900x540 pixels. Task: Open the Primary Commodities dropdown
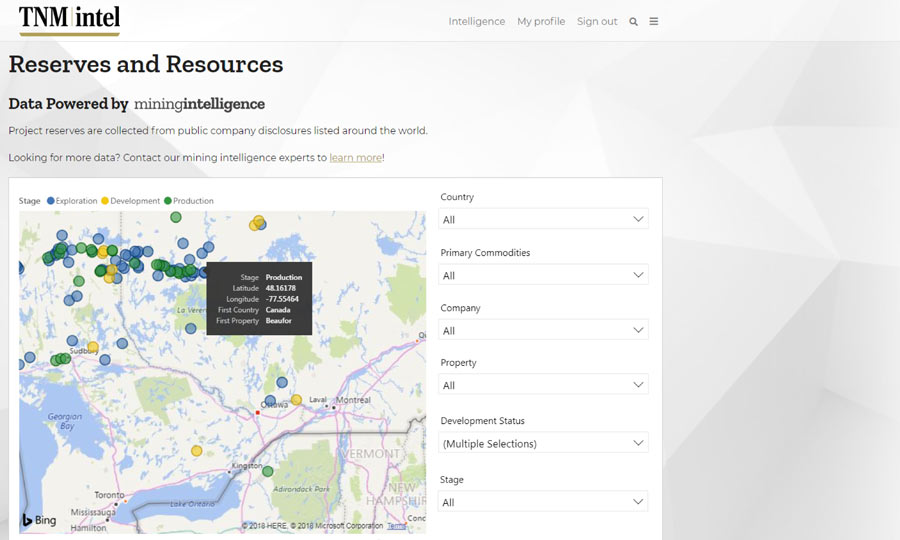(543, 275)
